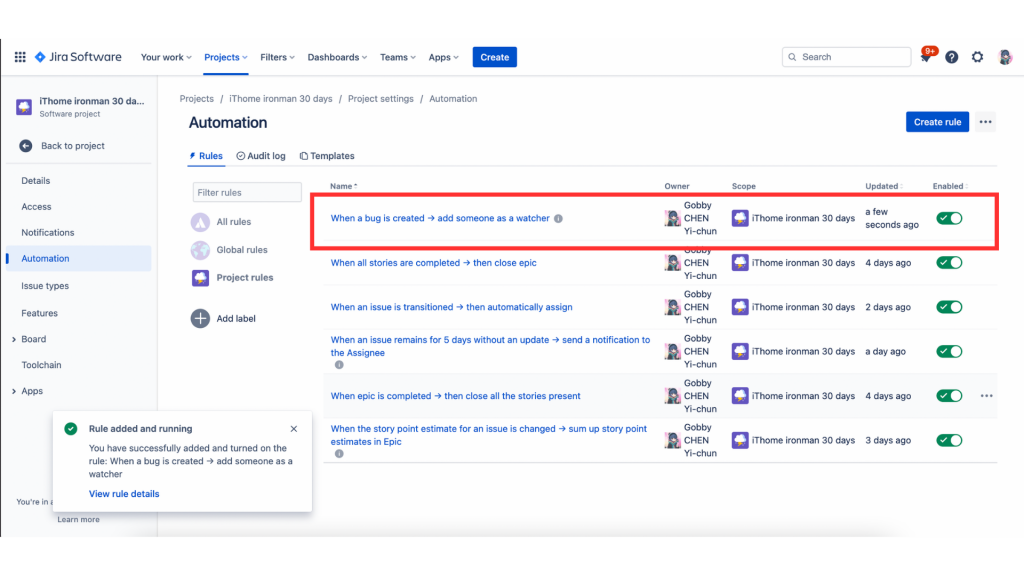The height and width of the screenshot is (576, 1024).
Task: Open the Dashboards dropdown
Action: (337, 57)
